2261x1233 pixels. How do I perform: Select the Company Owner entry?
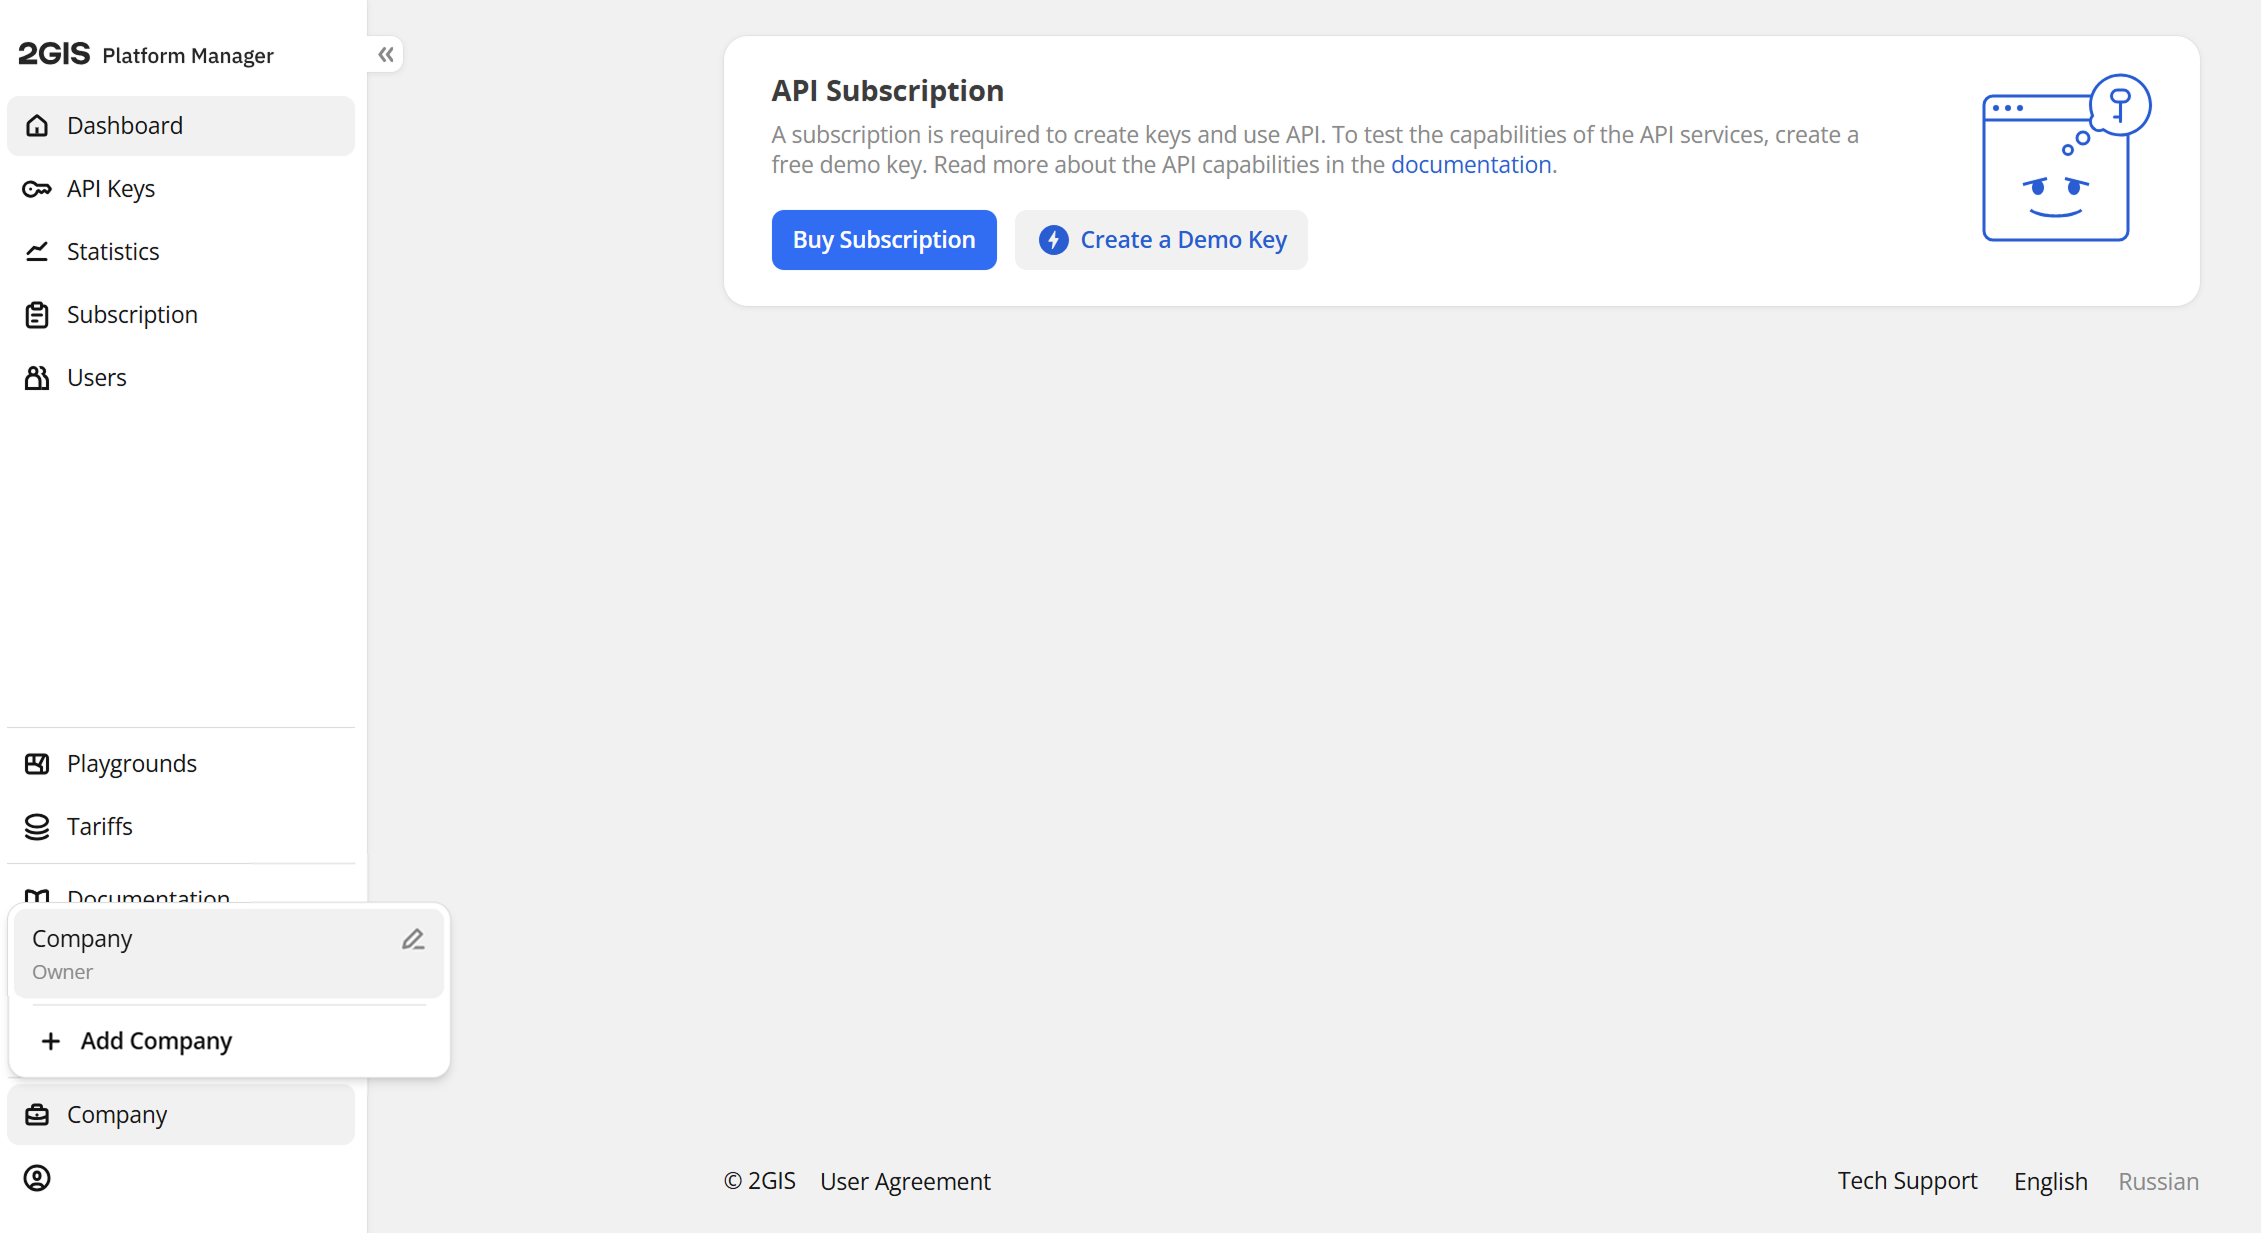[x=200, y=954]
